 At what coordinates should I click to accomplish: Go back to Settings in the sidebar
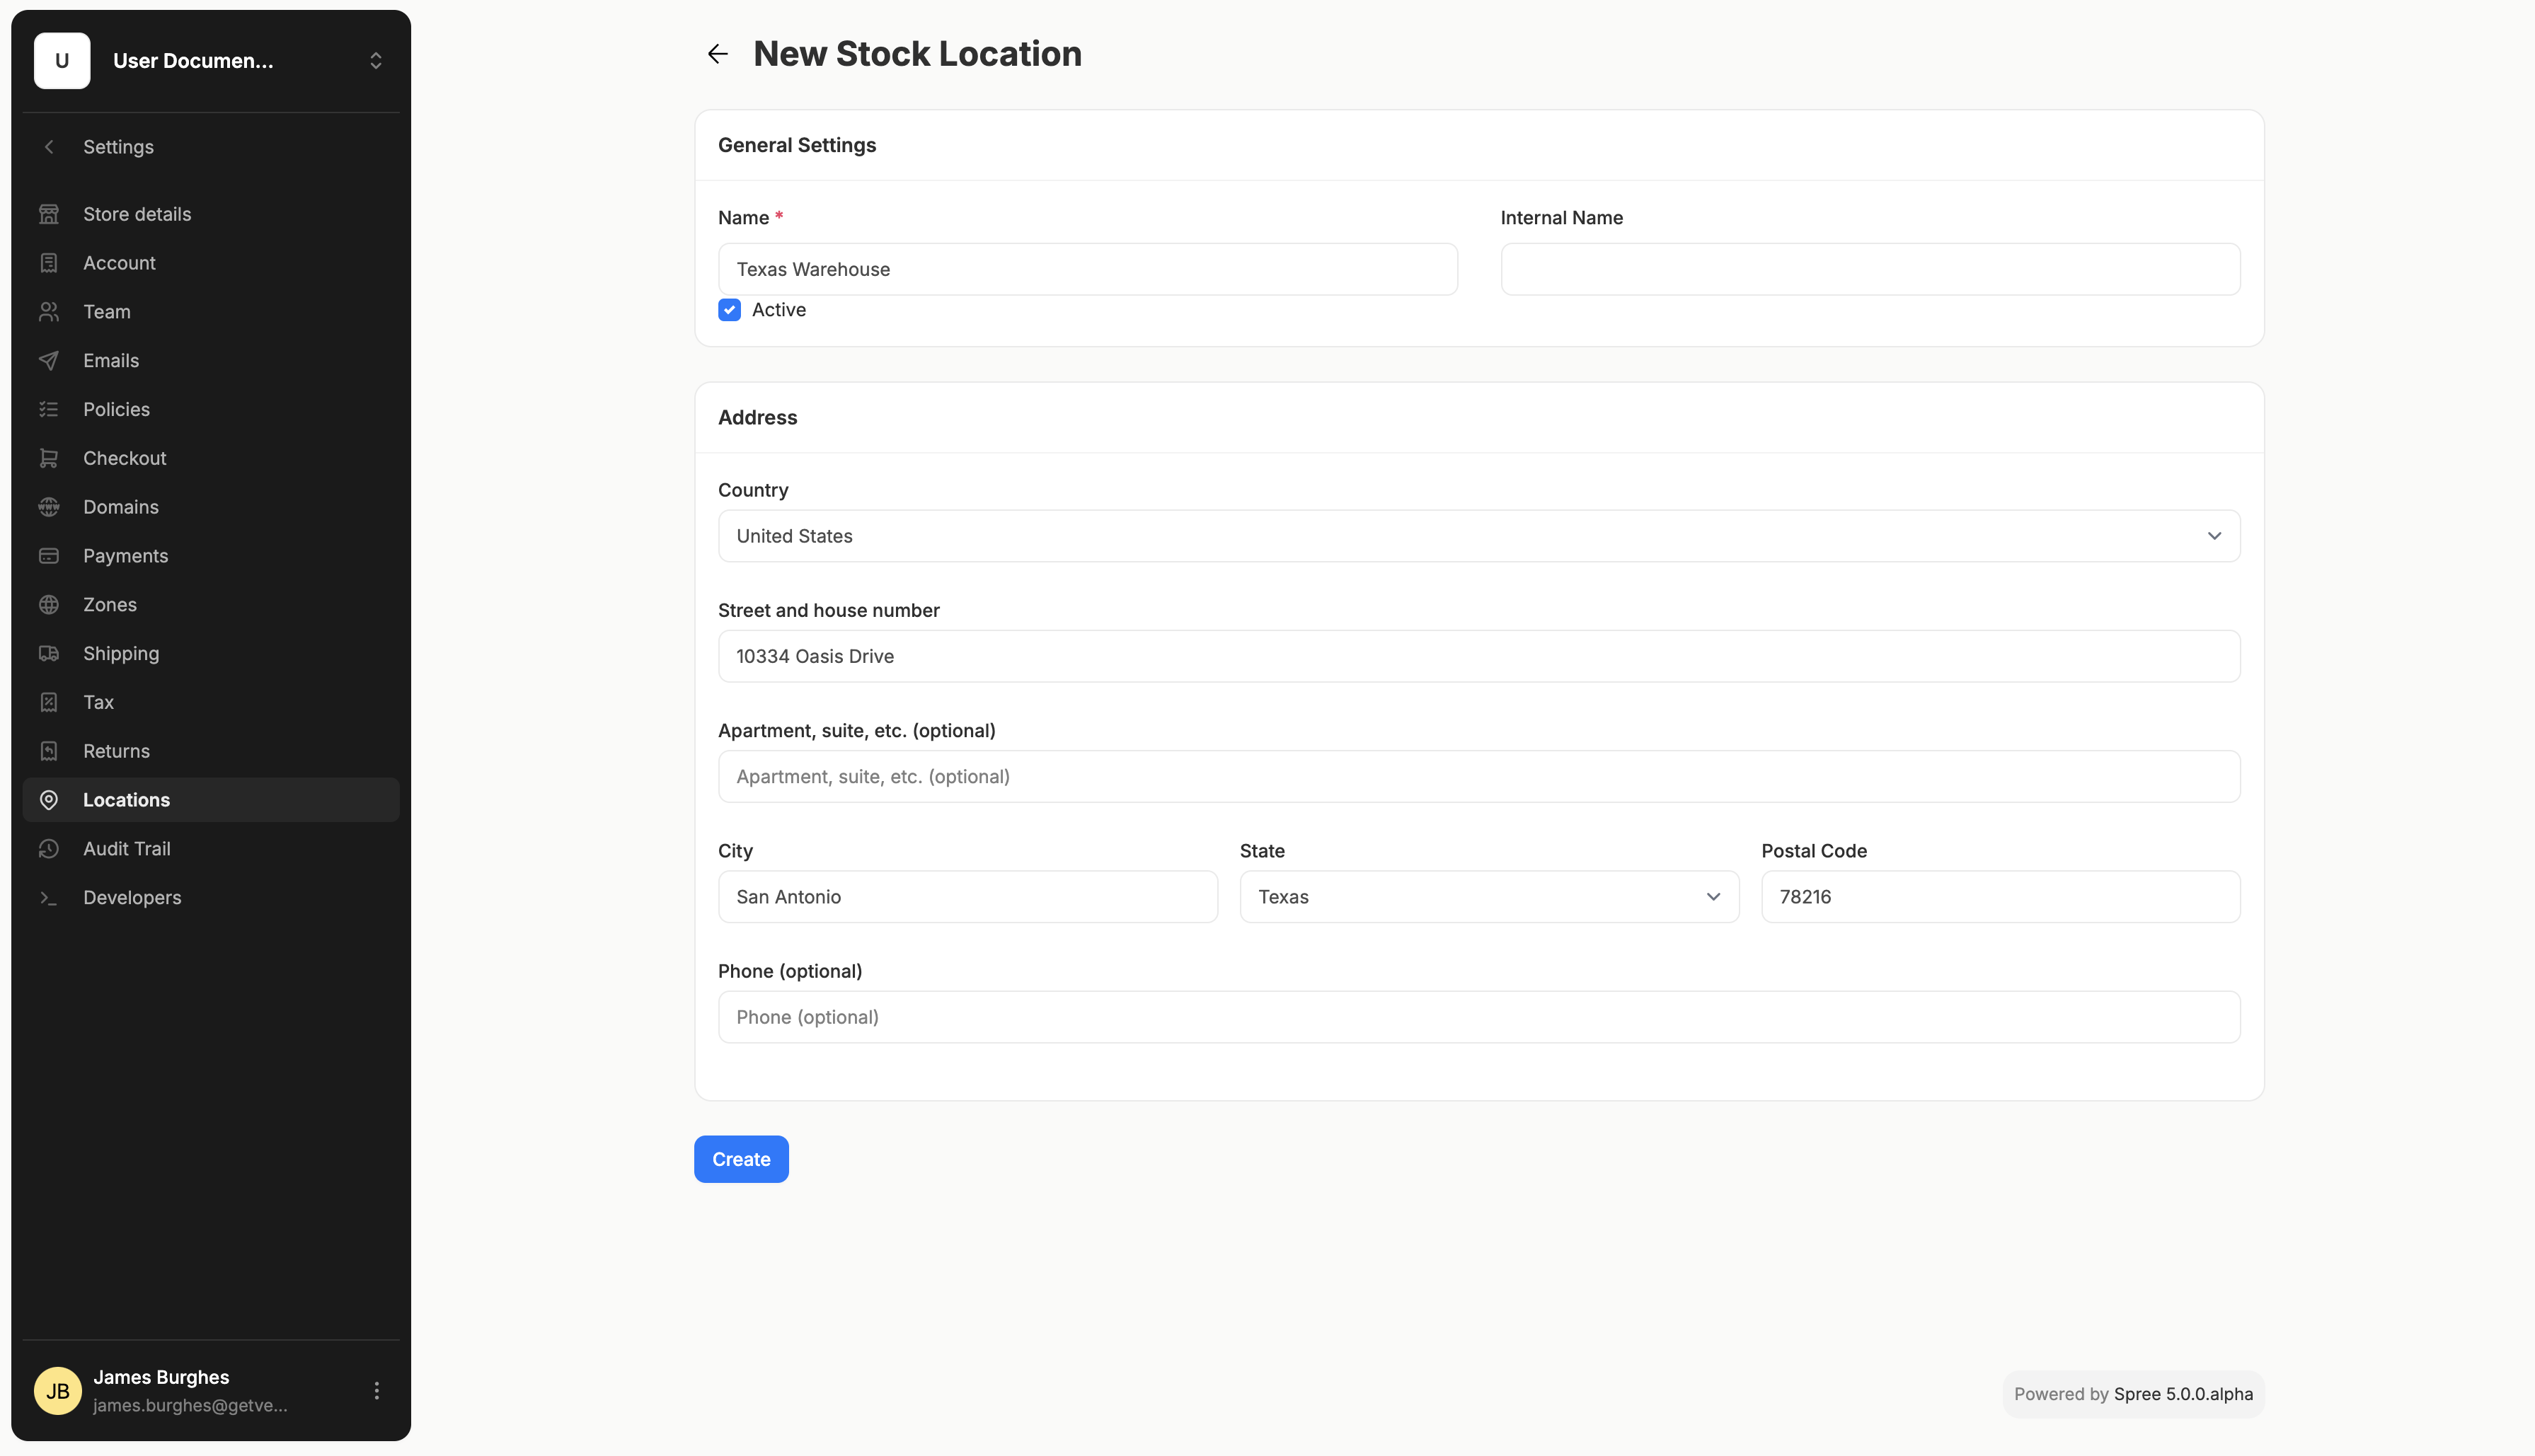[x=118, y=147]
